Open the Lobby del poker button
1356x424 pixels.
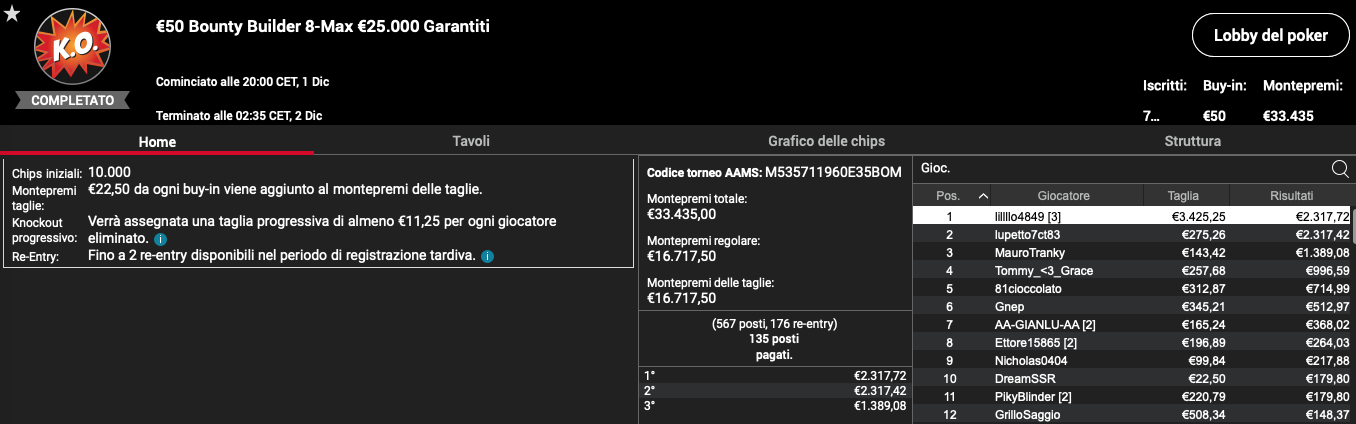[1270, 35]
